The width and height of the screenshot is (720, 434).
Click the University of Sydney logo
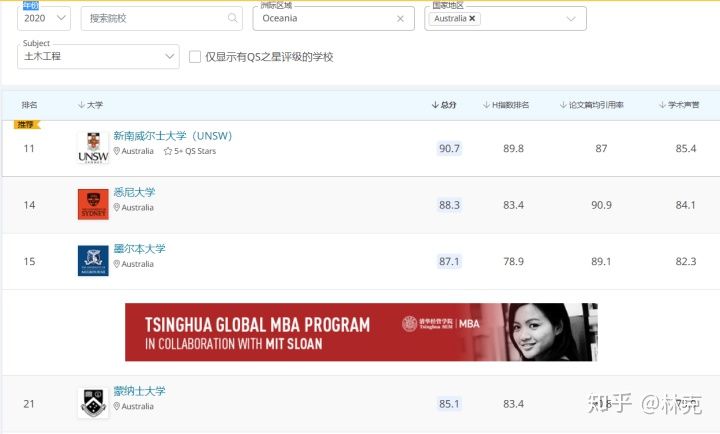93,204
